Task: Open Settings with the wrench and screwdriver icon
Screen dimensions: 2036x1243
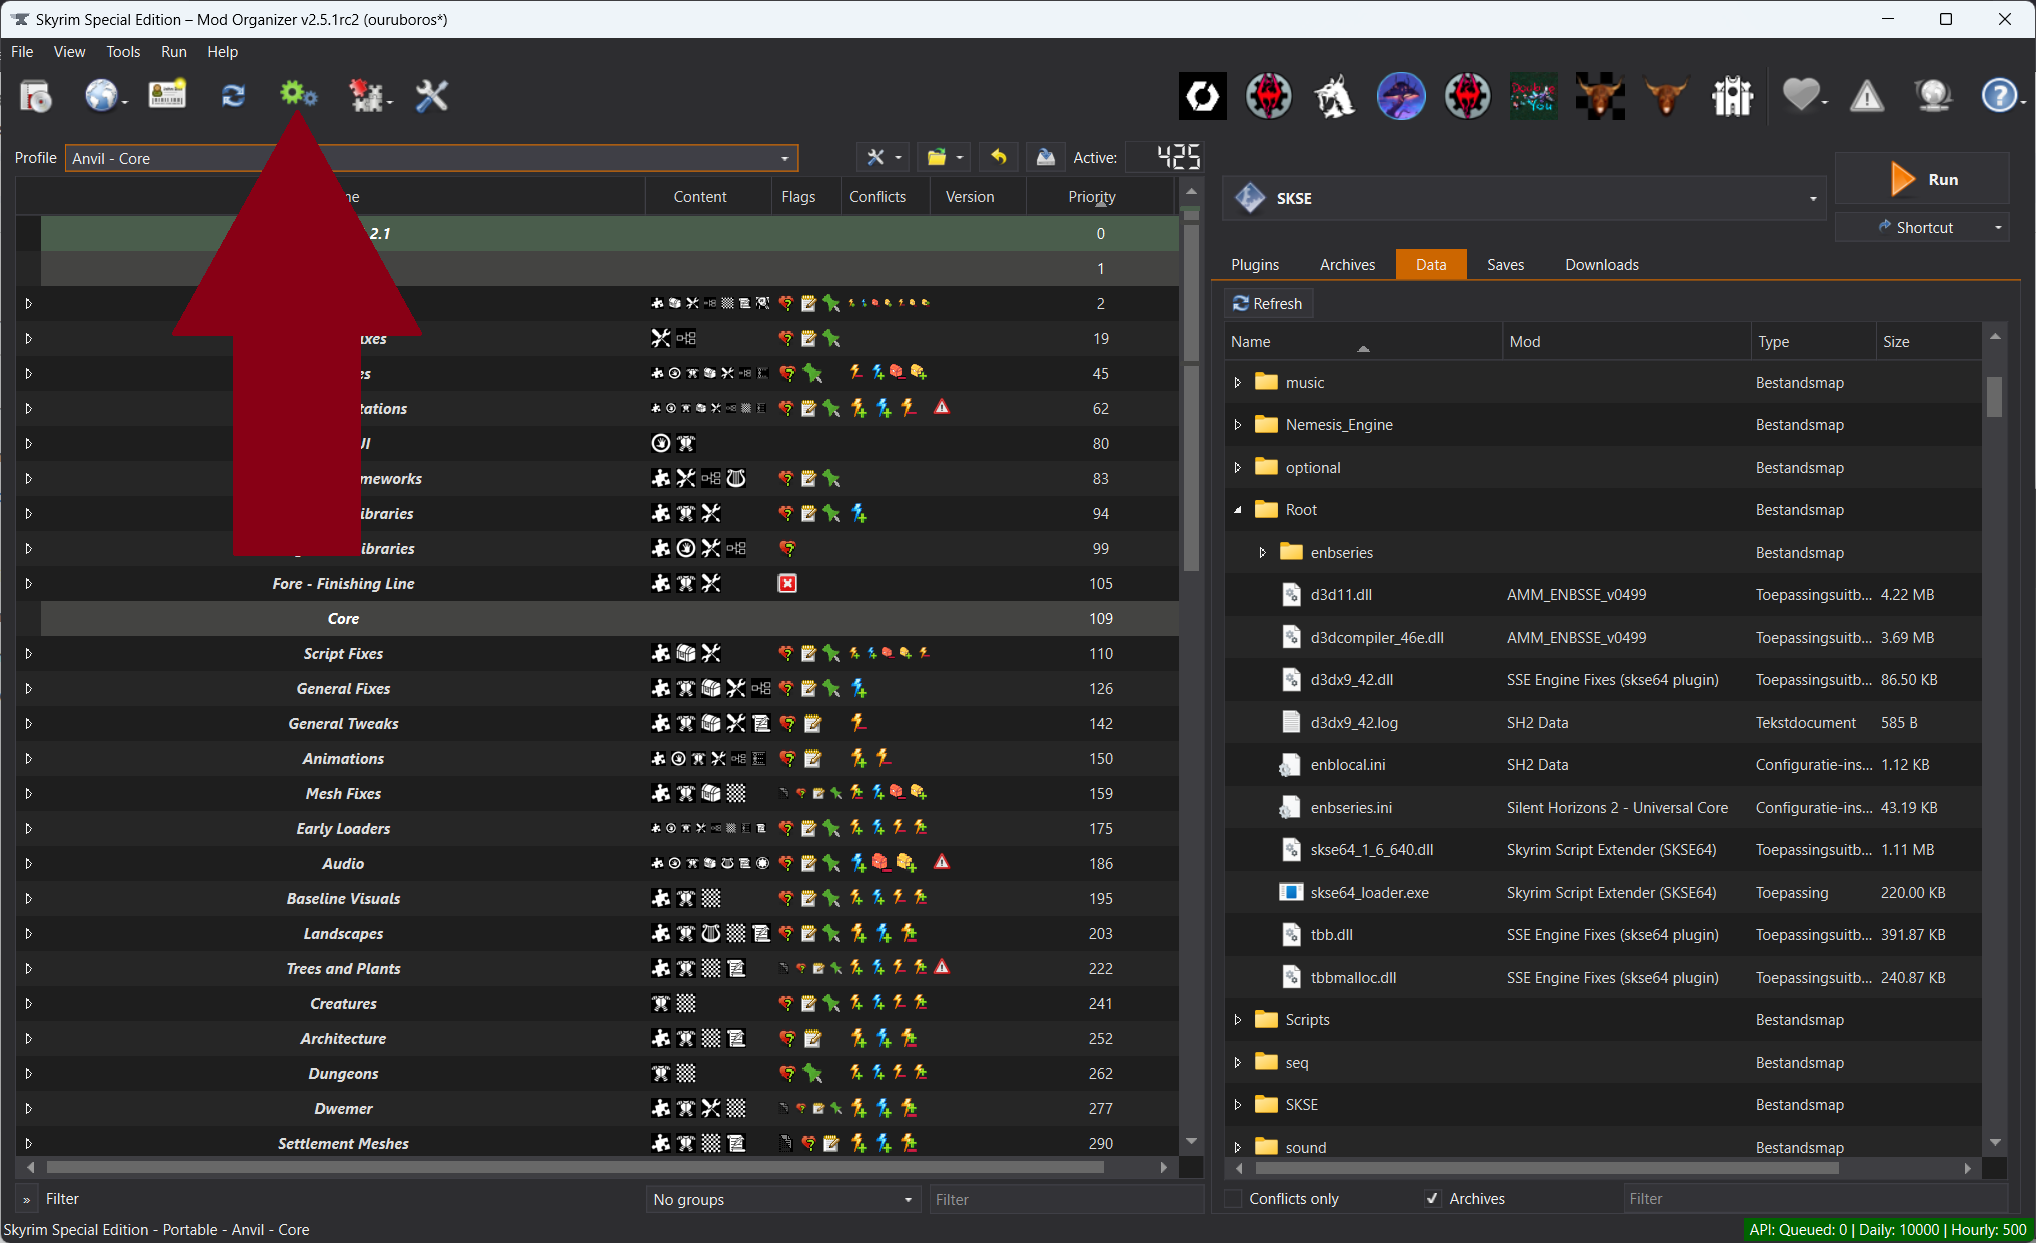Action: click(431, 96)
